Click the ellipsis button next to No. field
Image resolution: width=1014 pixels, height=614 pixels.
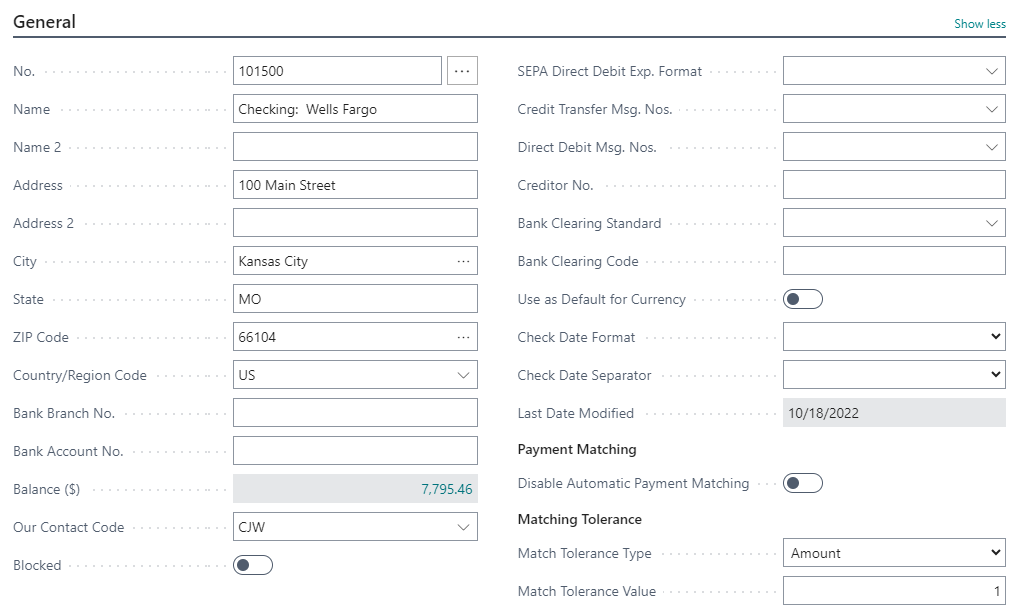pyautogui.click(x=462, y=71)
